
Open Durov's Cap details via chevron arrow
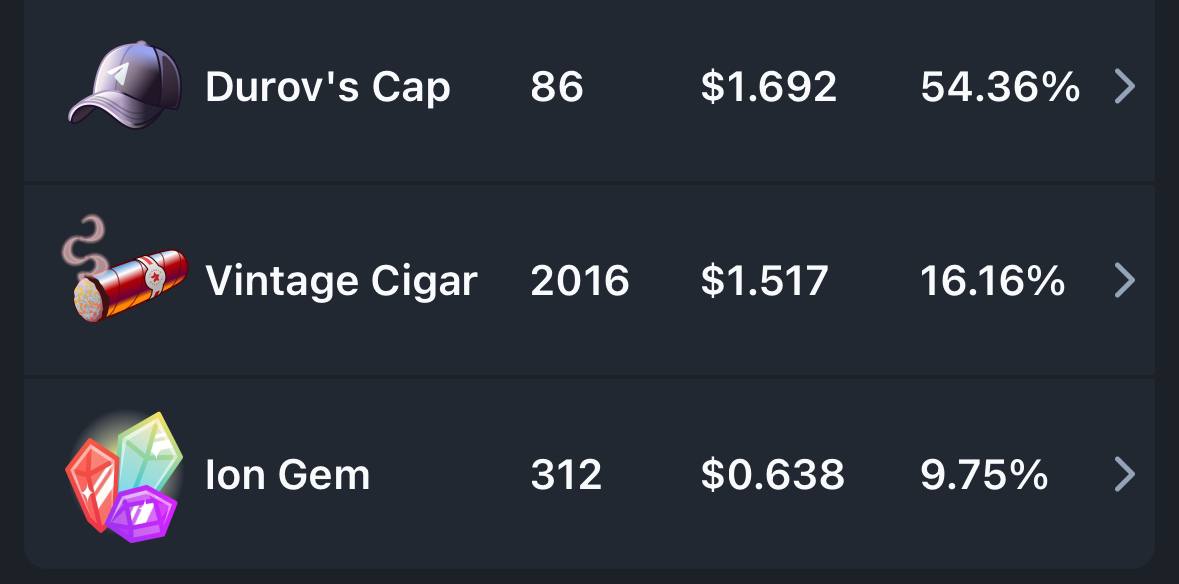(x=1124, y=86)
